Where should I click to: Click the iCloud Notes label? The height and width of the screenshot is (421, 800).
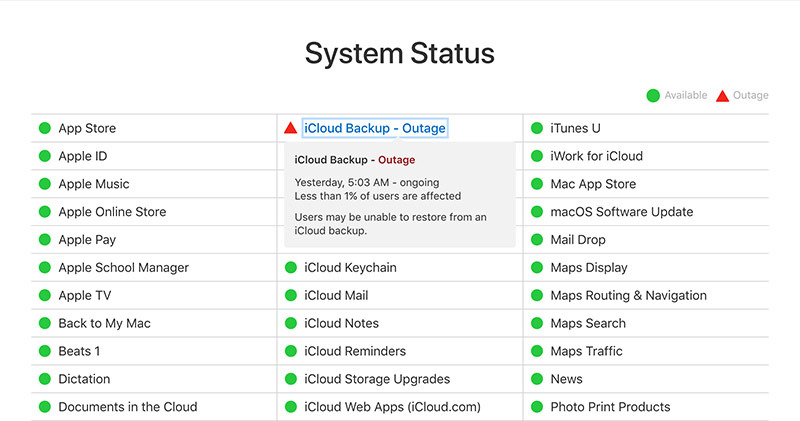(x=341, y=323)
